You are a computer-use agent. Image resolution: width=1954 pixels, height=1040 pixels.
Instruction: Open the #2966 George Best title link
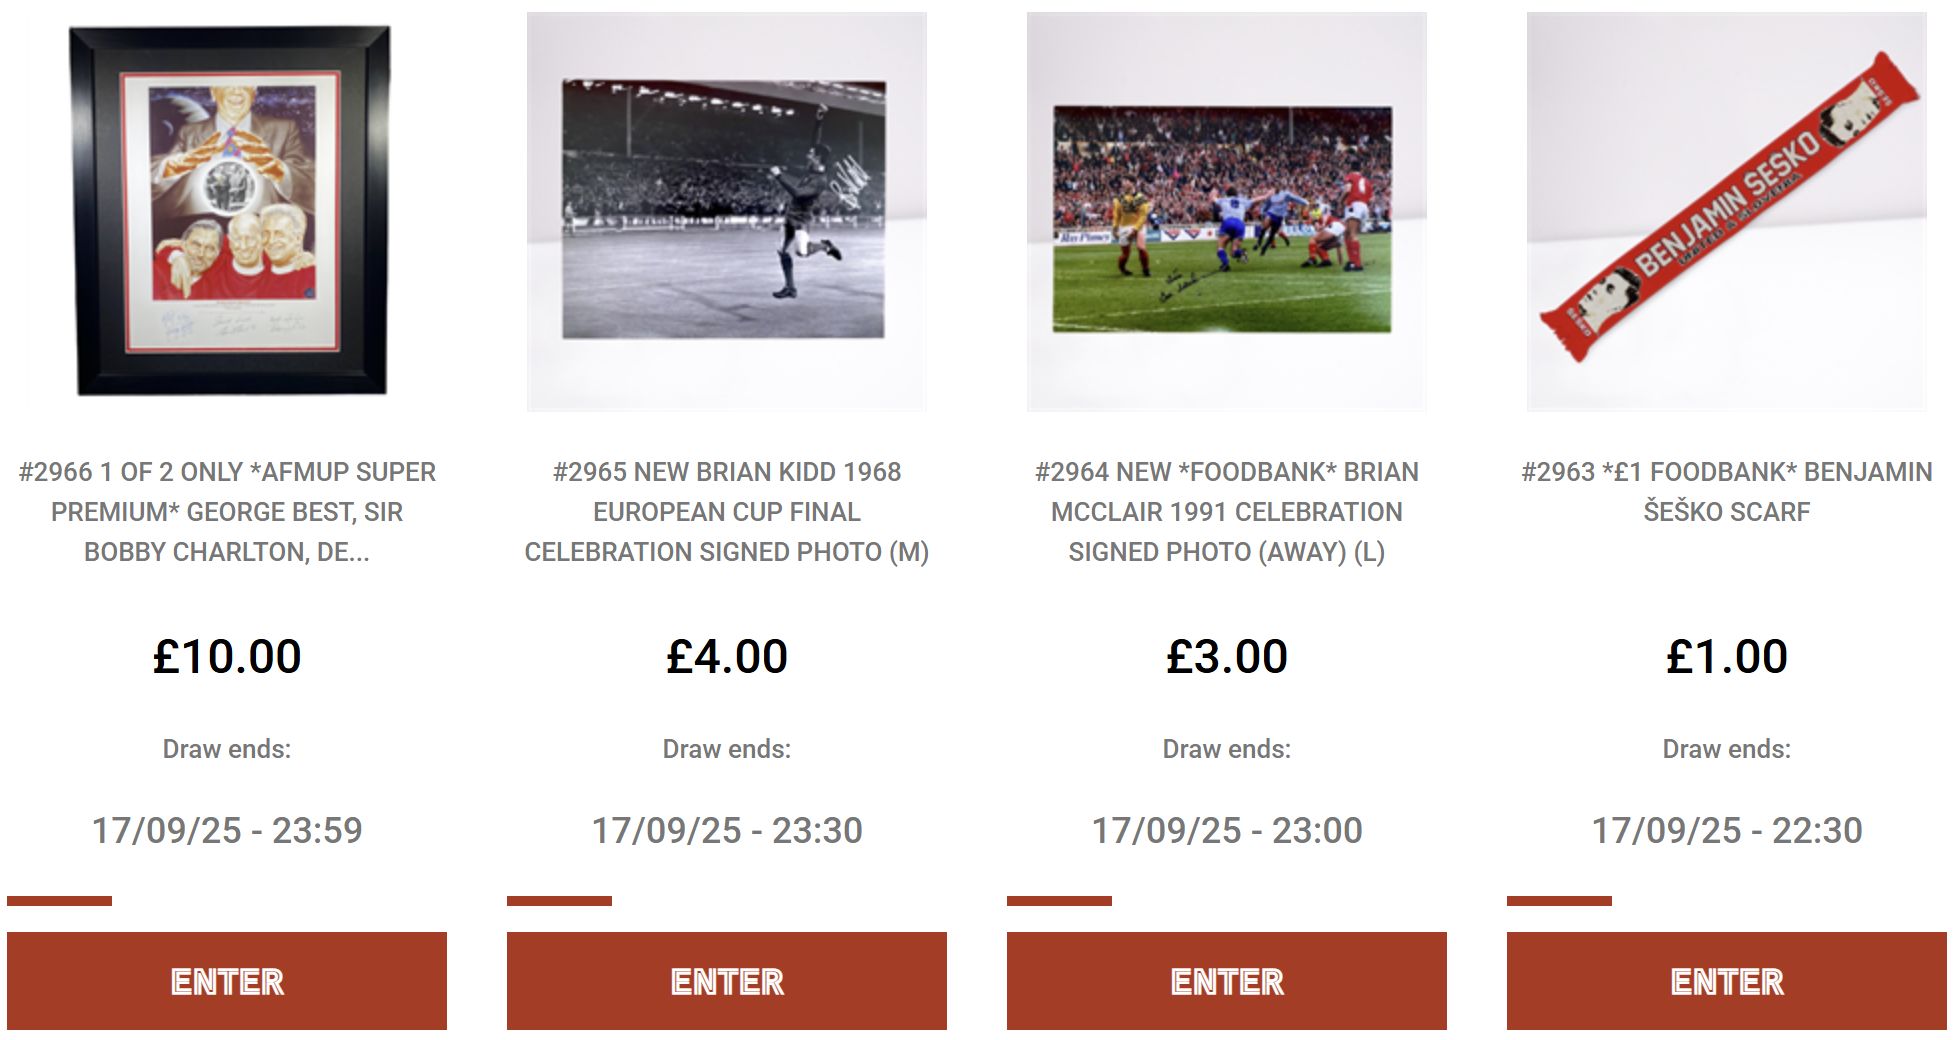(227, 512)
